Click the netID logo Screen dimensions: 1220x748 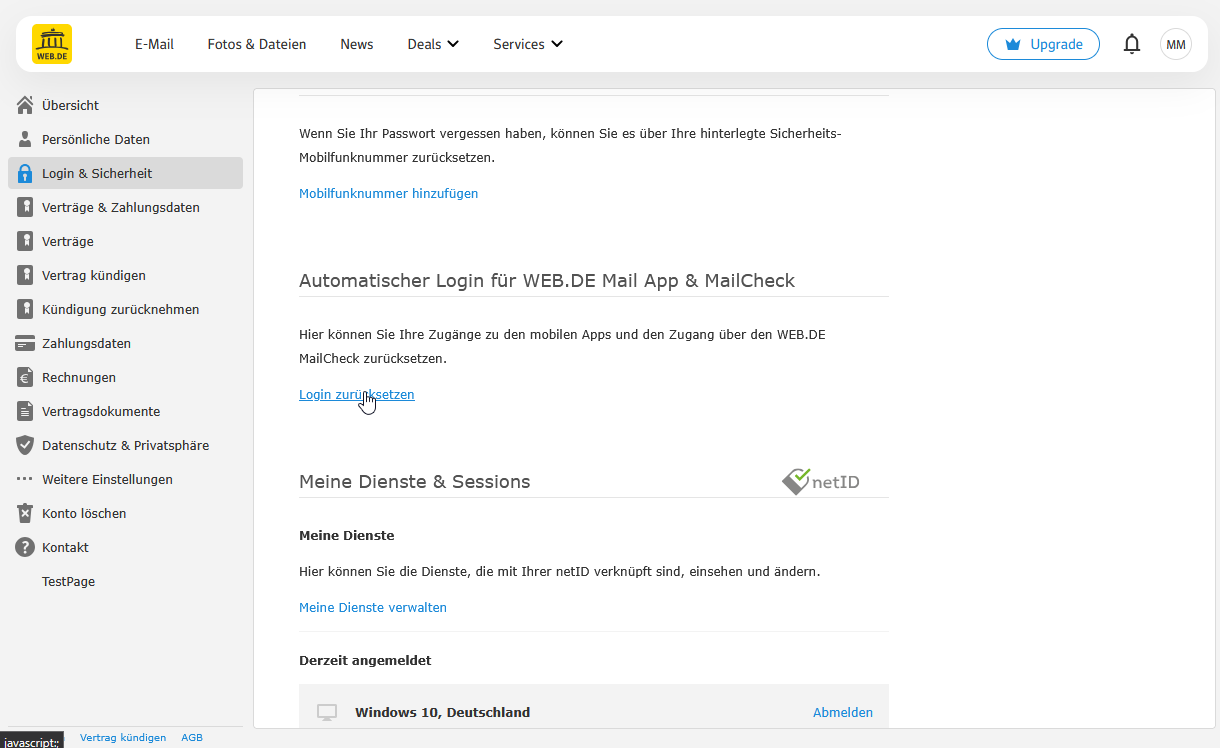tap(821, 482)
